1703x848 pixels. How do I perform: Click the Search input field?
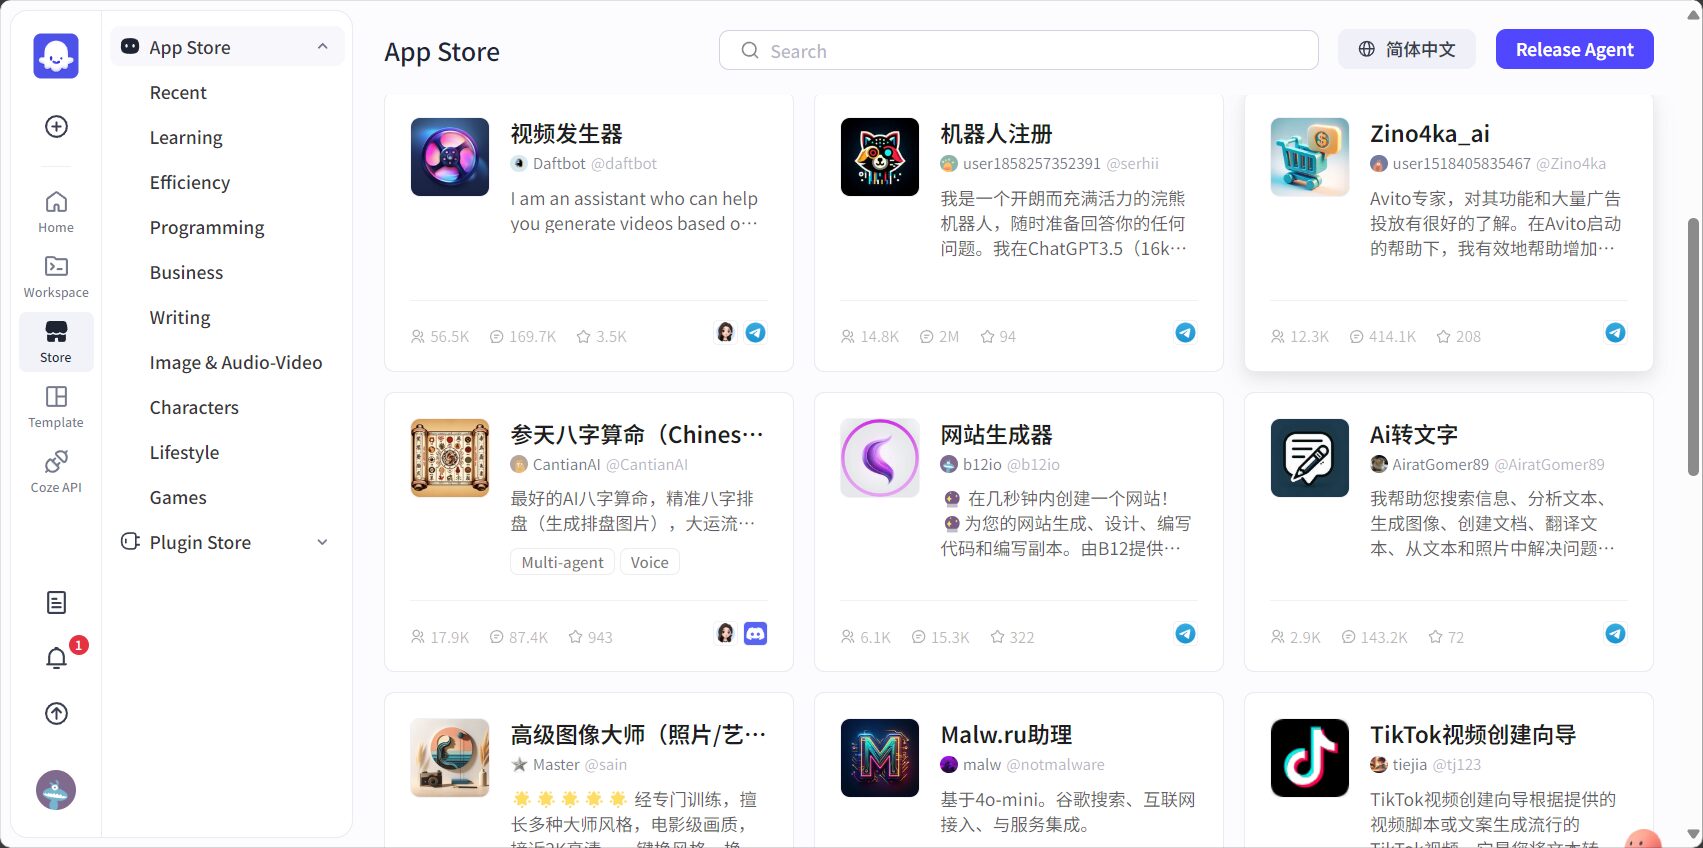(1018, 50)
